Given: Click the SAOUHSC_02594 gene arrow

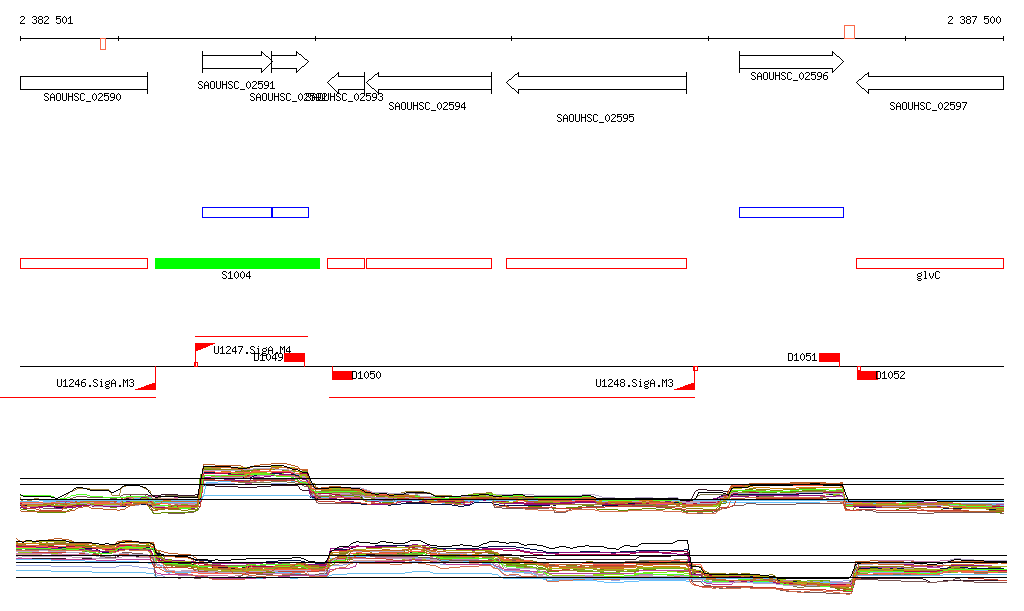Looking at the screenshot, I should (x=429, y=83).
